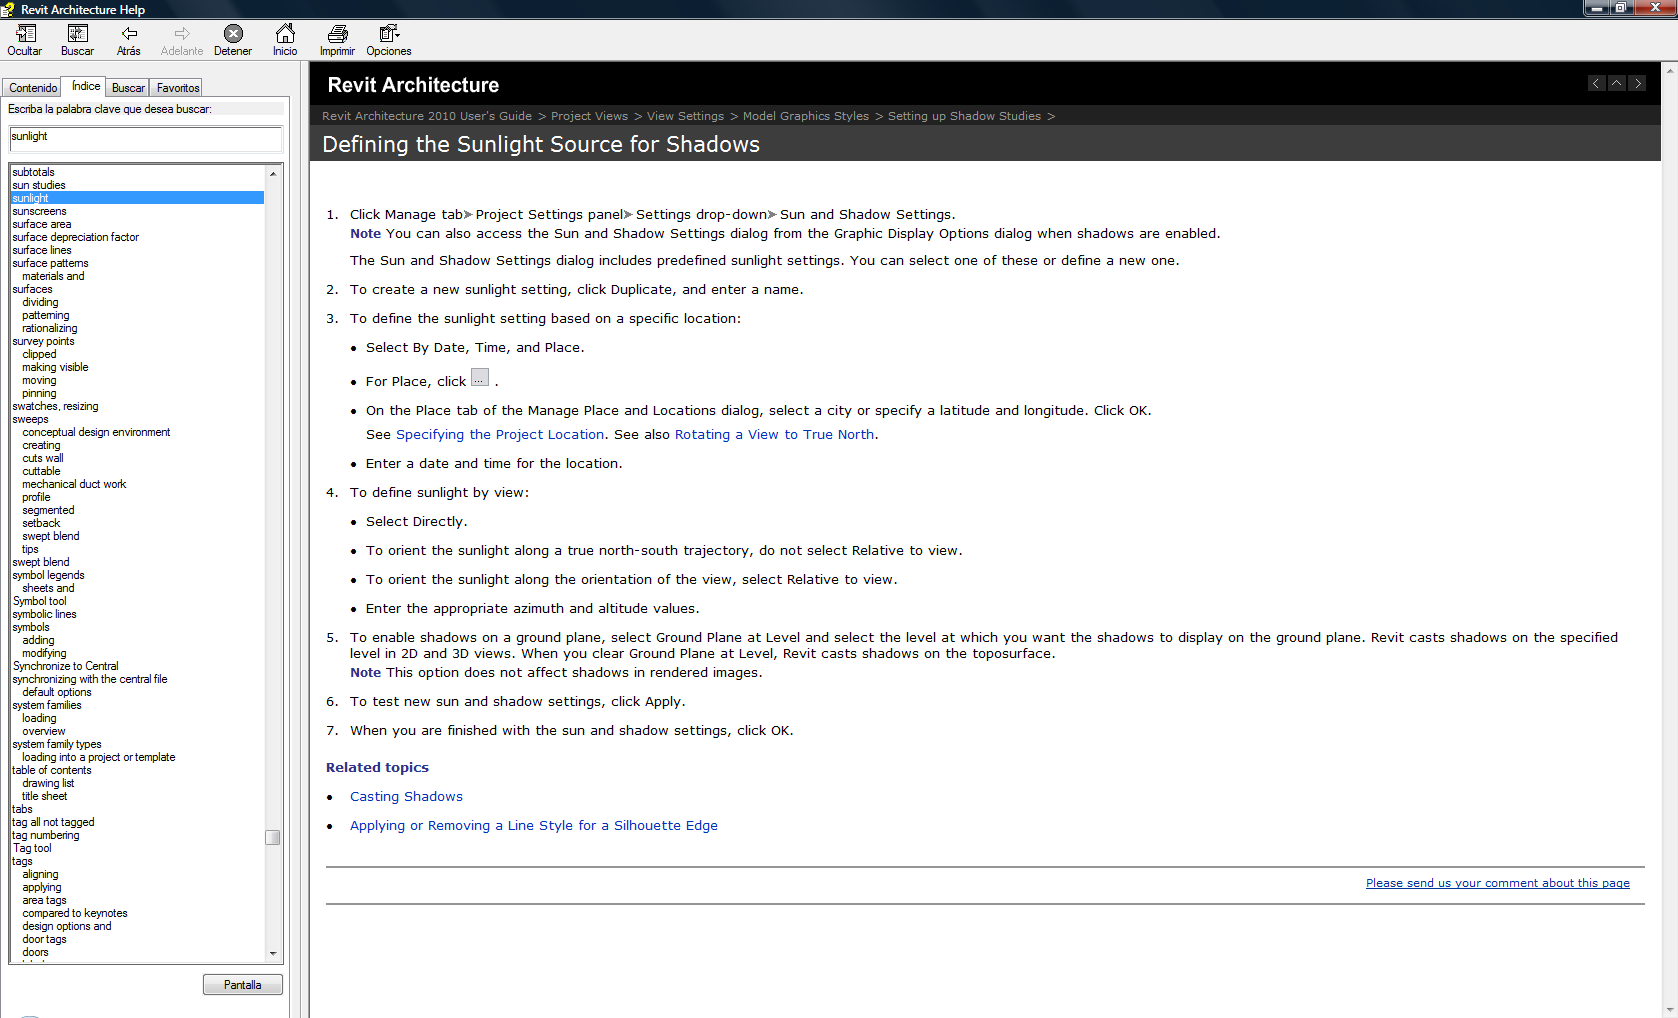The image size is (1678, 1018).
Task: Click the up-level arrow in header
Action: click(1617, 83)
